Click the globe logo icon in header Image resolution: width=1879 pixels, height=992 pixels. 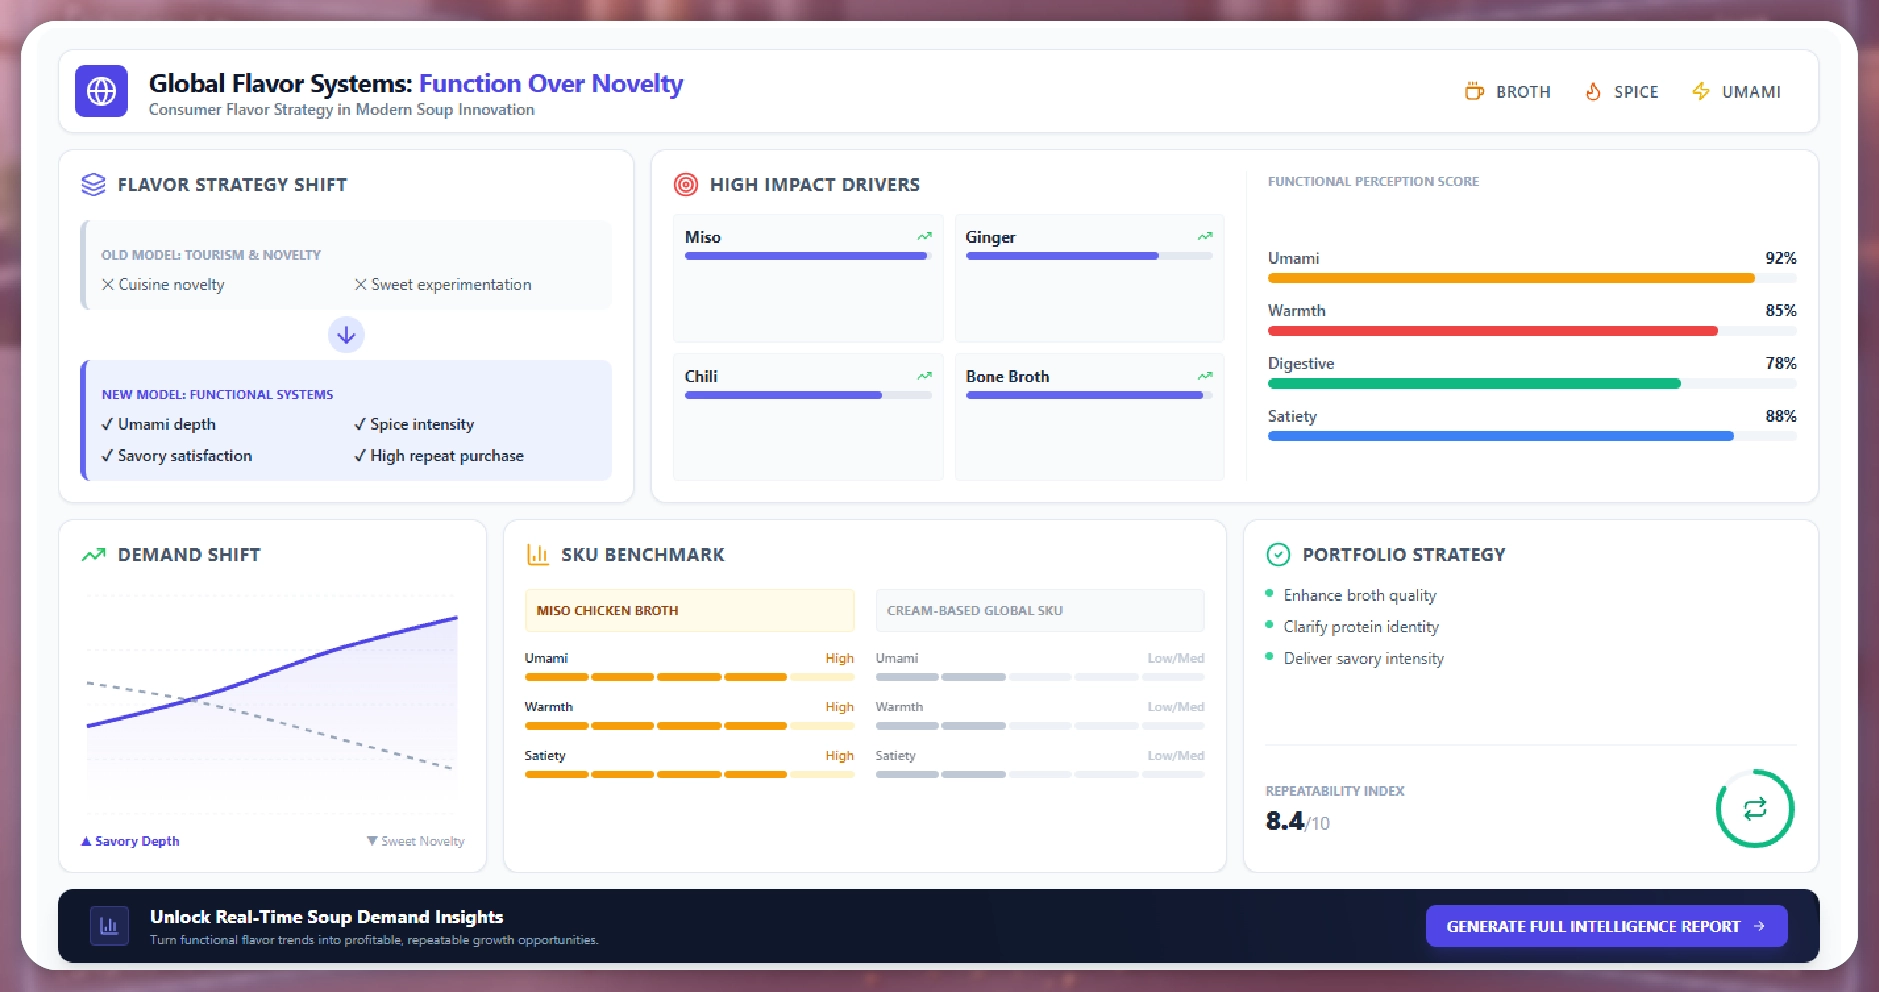pyautogui.click(x=101, y=91)
